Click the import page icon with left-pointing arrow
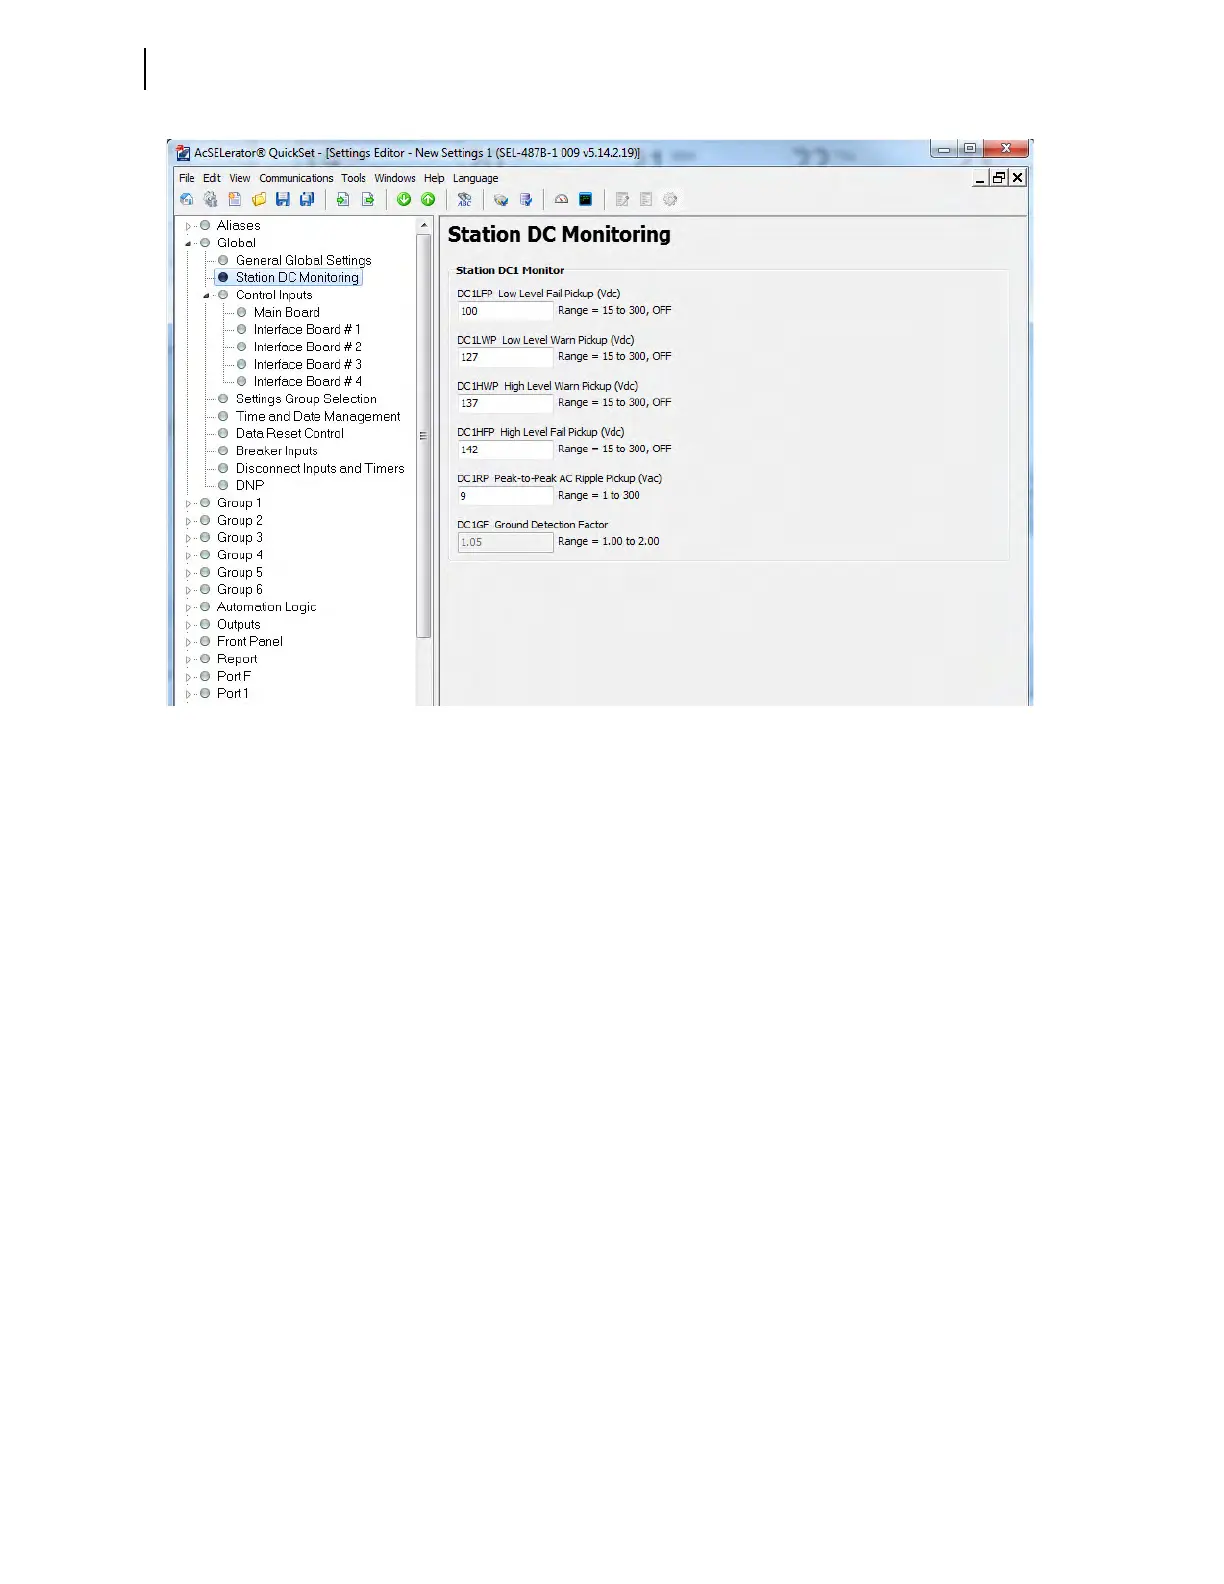 click(343, 200)
